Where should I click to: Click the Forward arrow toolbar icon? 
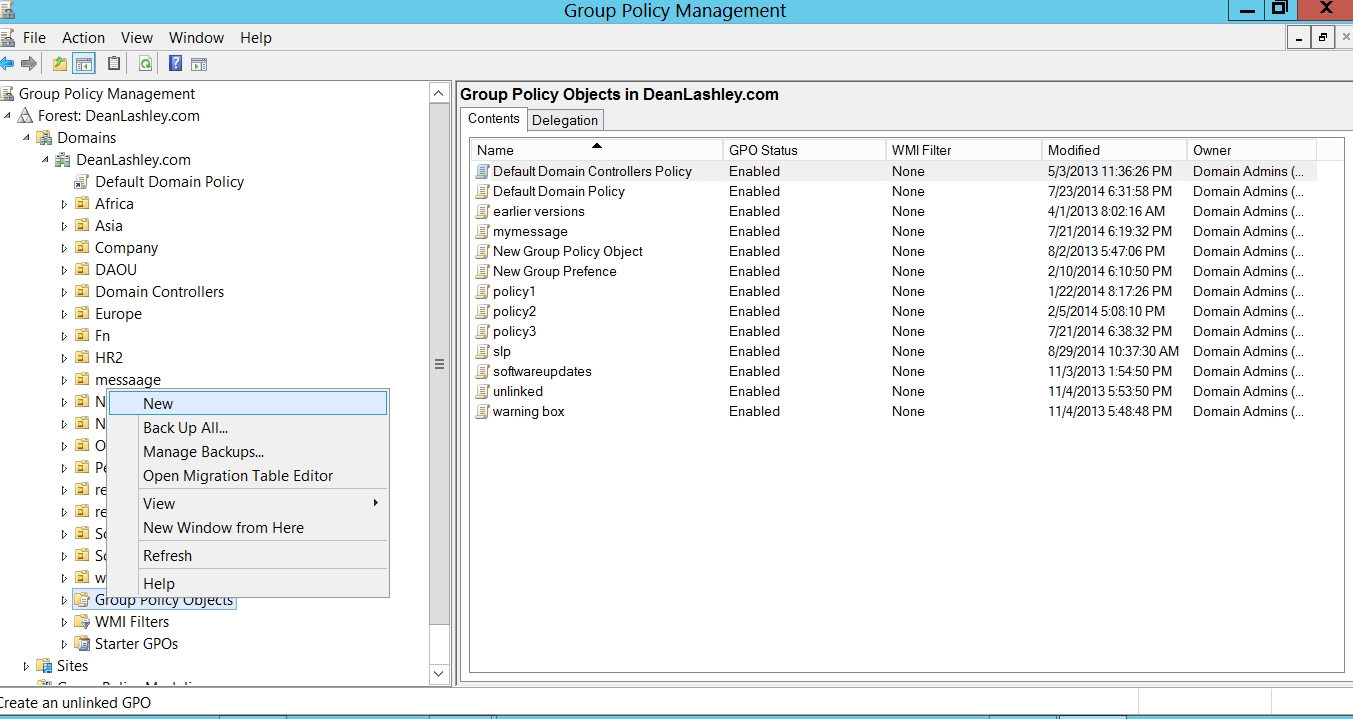pos(29,64)
